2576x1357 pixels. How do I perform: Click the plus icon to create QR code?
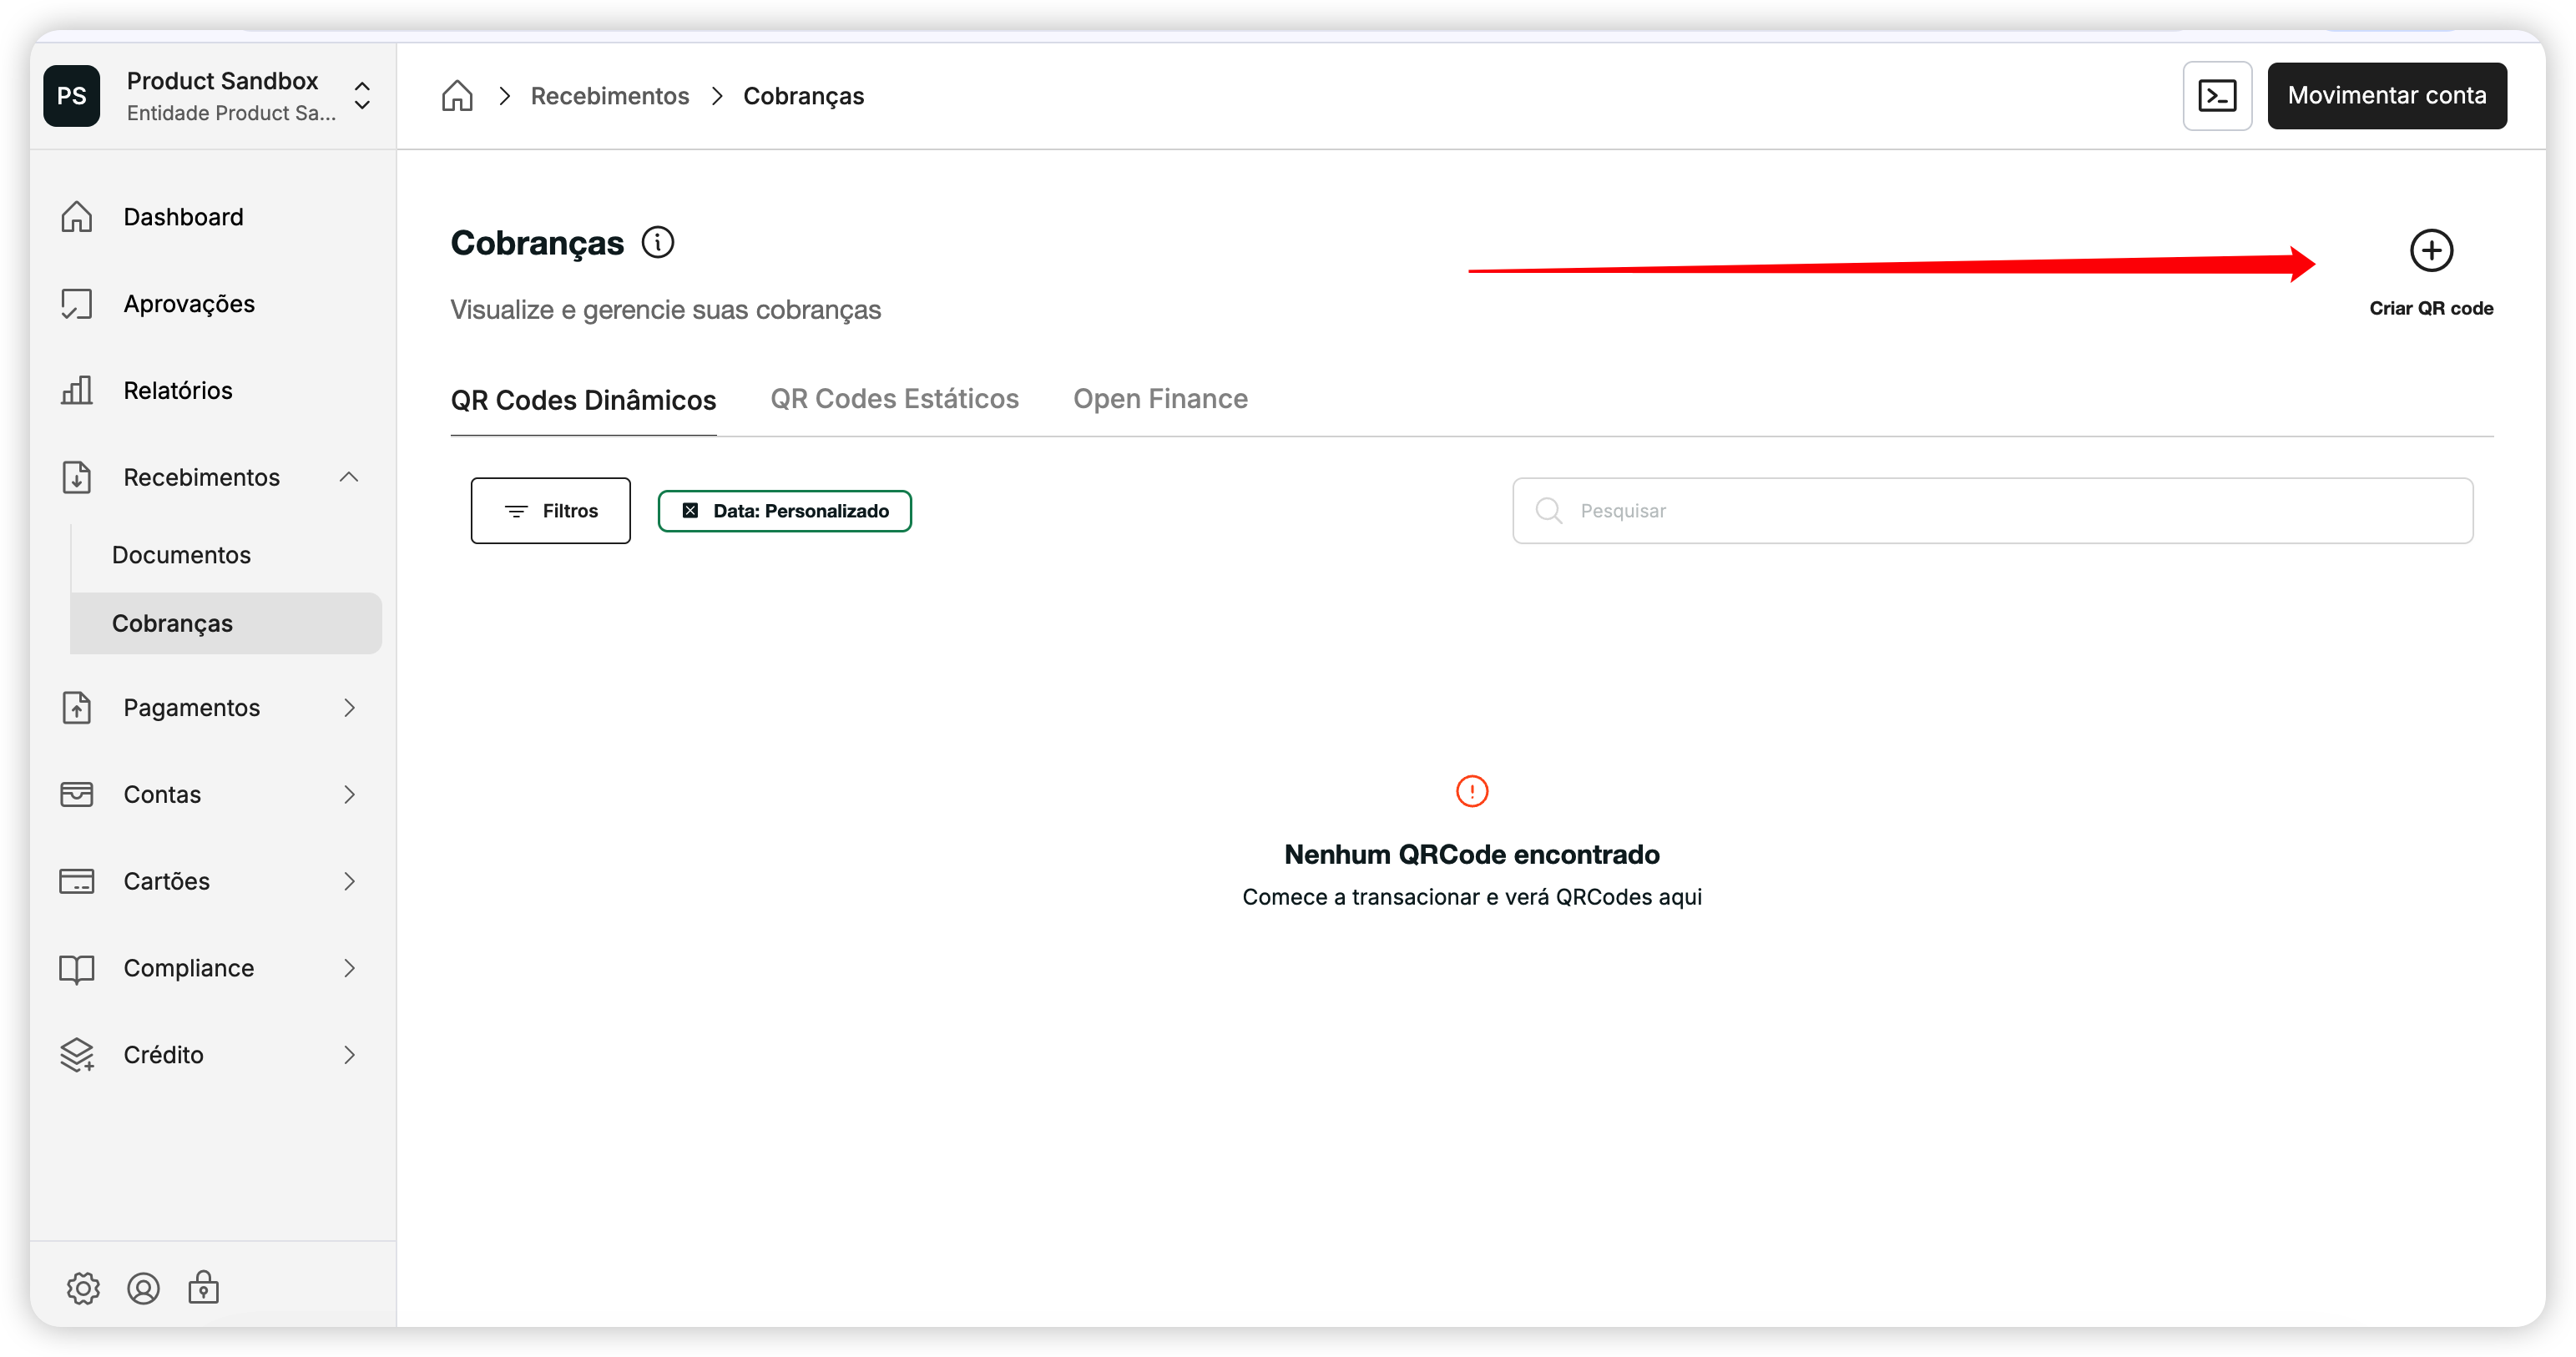(x=2430, y=250)
